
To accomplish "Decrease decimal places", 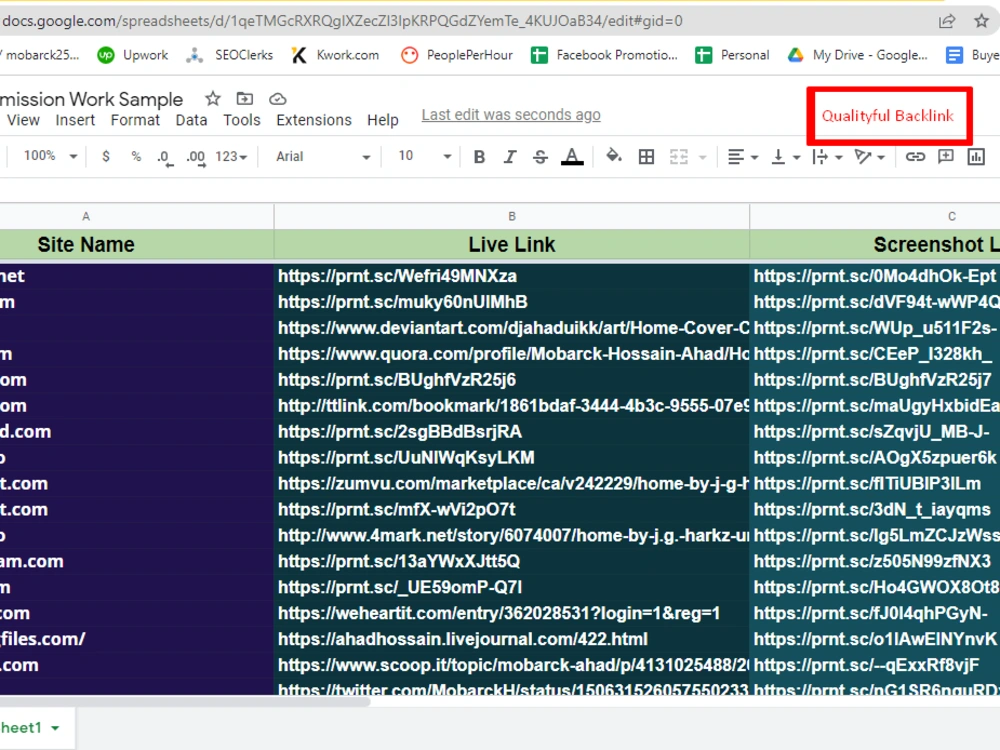I will click(x=165, y=158).
